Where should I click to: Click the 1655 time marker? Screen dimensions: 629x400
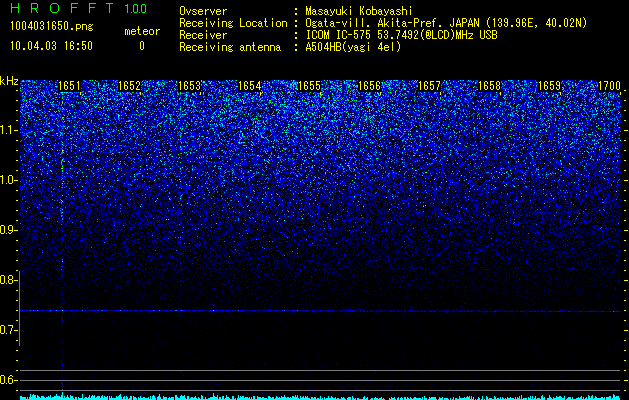coord(309,86)
